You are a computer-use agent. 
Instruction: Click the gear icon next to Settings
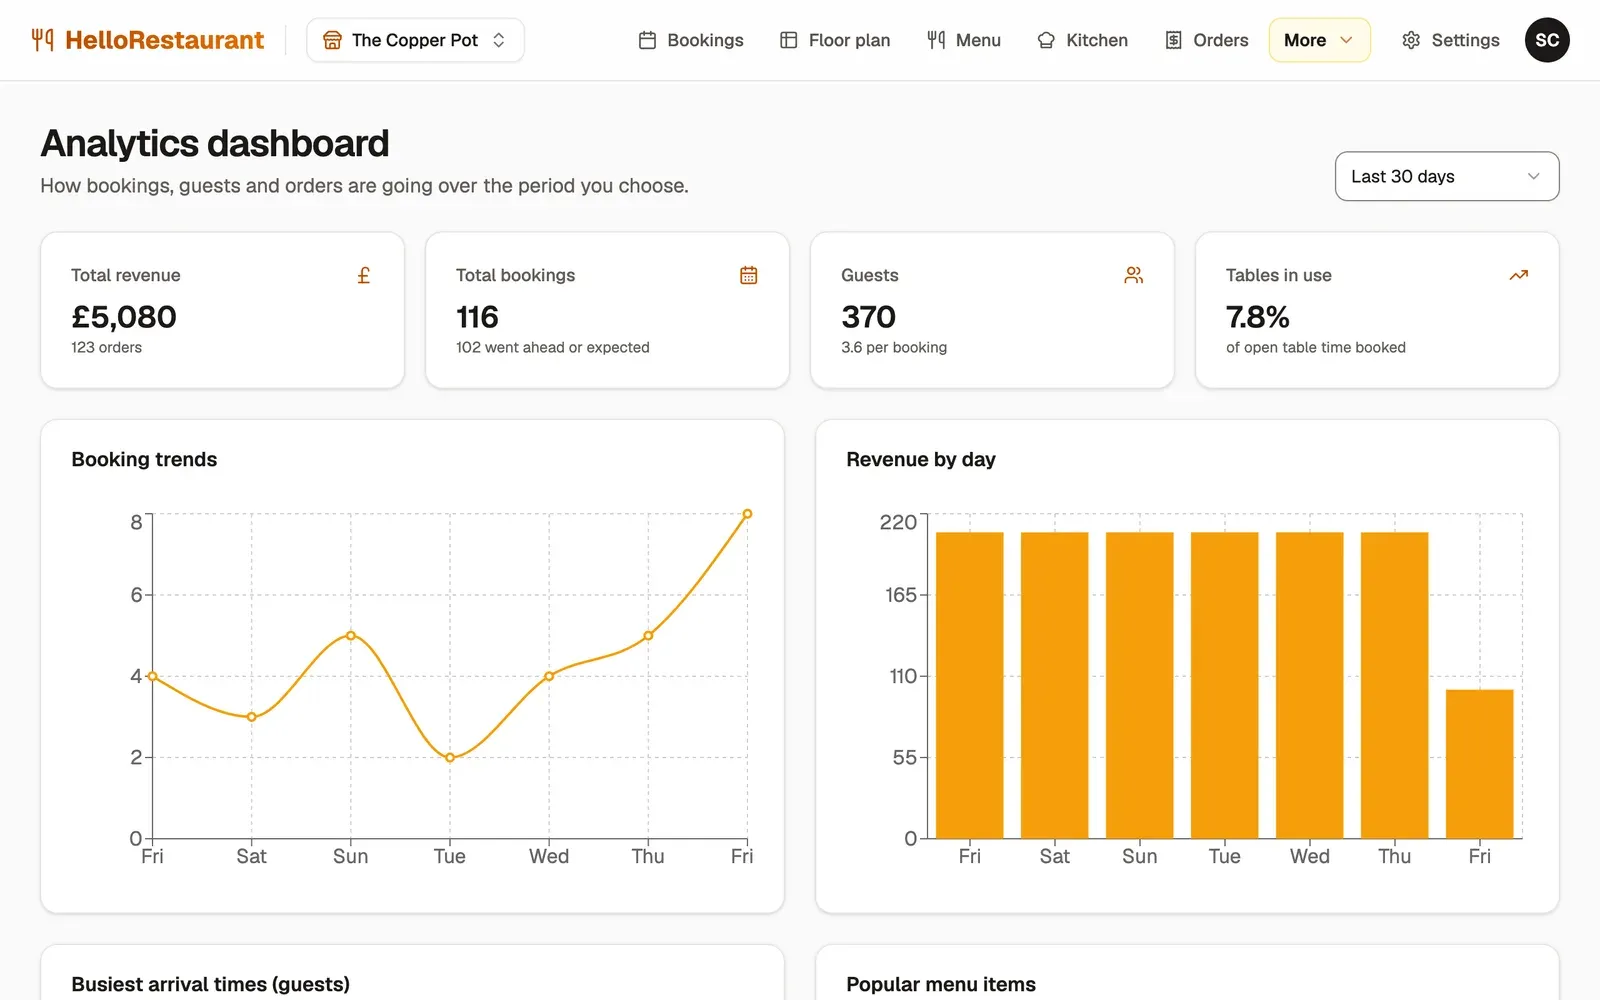coord(1411,40)
